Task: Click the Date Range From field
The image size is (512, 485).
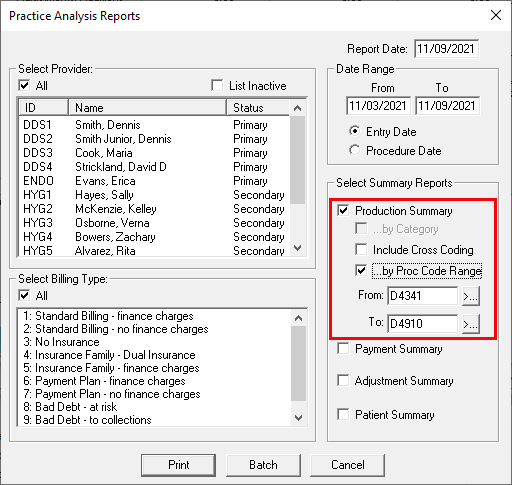Action: [378, 106]
